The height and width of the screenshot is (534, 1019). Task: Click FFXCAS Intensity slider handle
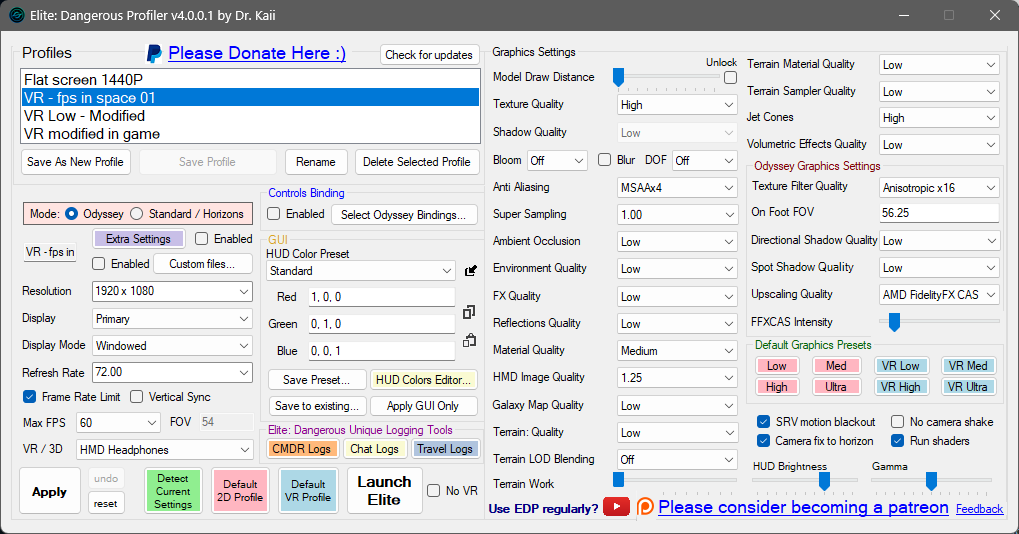(x=894, y=322)
